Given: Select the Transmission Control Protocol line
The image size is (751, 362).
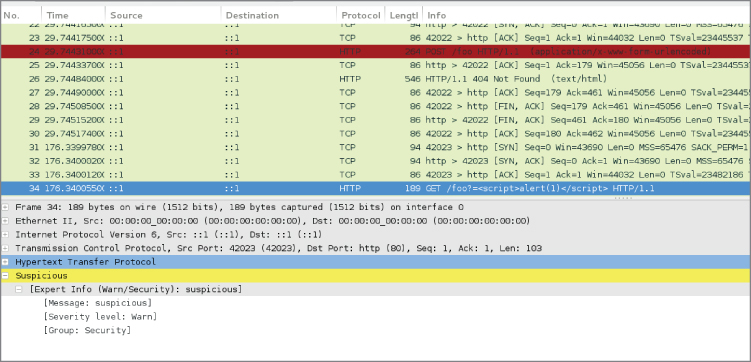Looking at the screenshot, I should point(376,249).
